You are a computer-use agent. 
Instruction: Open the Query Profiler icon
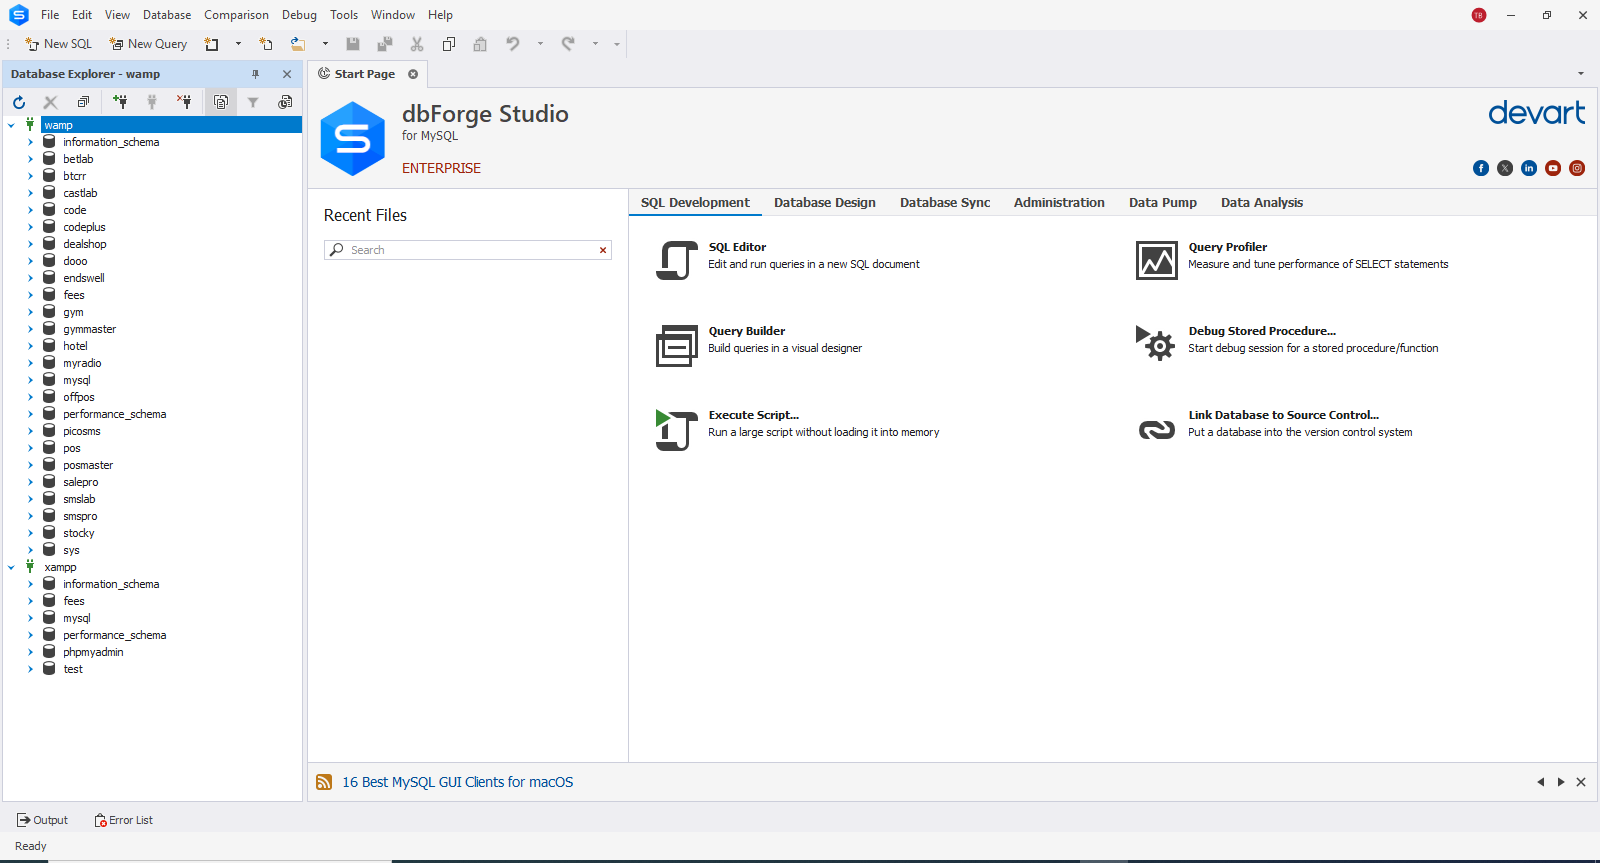coord(1156,261)
